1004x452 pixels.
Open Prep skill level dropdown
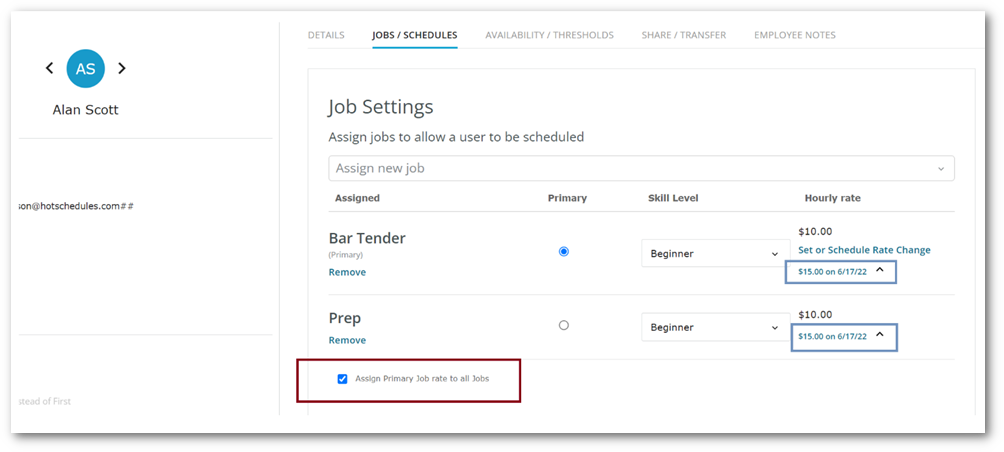tap(715, 327)
